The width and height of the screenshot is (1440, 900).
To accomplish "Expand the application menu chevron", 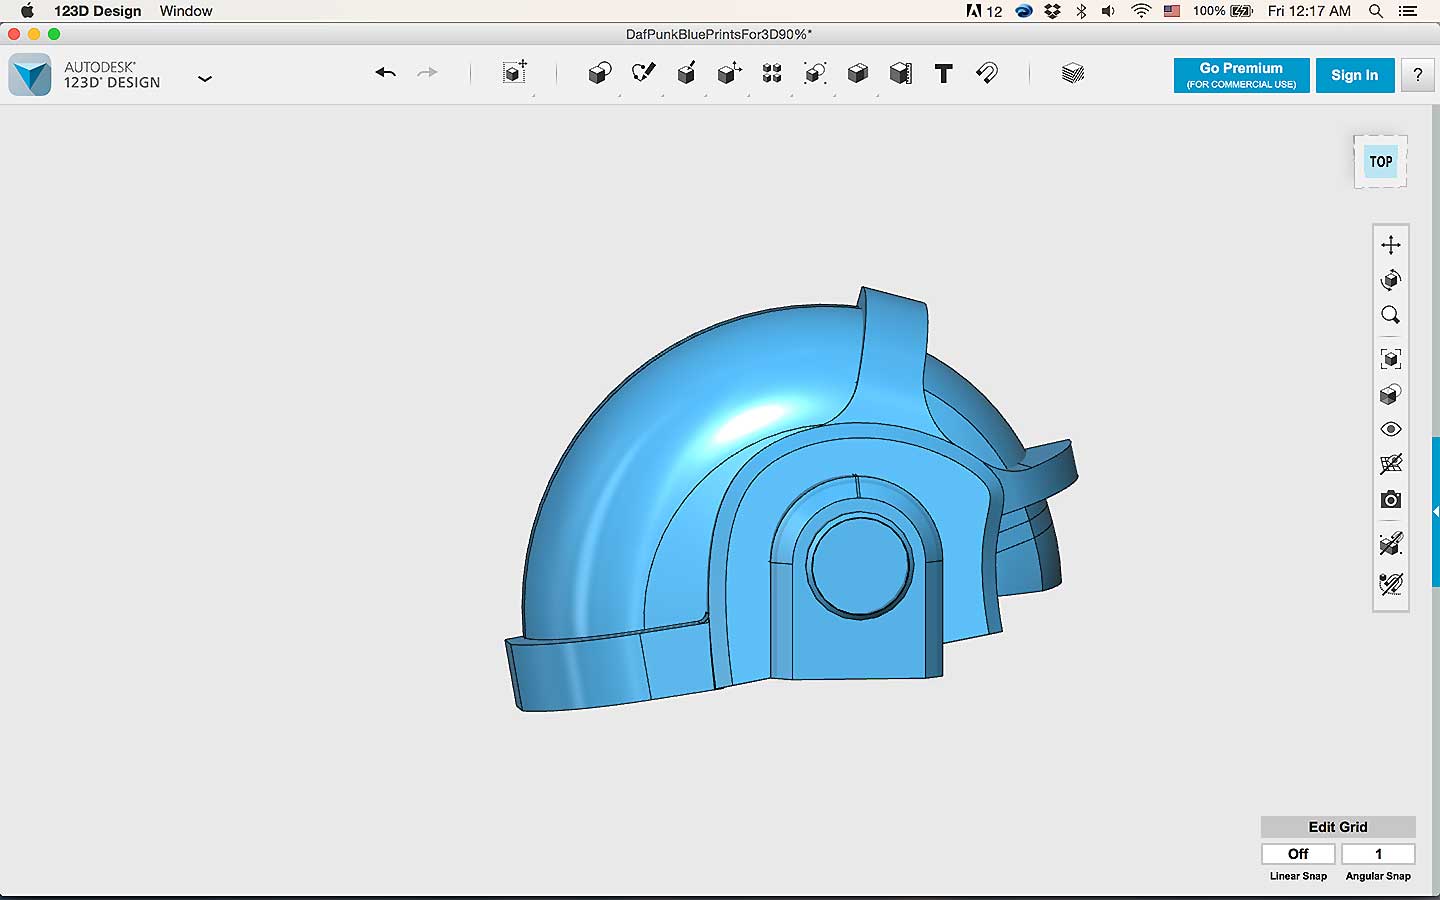I will (205, 78).
